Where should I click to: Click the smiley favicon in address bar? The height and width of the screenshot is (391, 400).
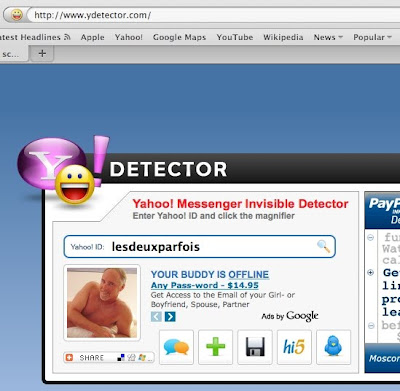click(17, 15)
